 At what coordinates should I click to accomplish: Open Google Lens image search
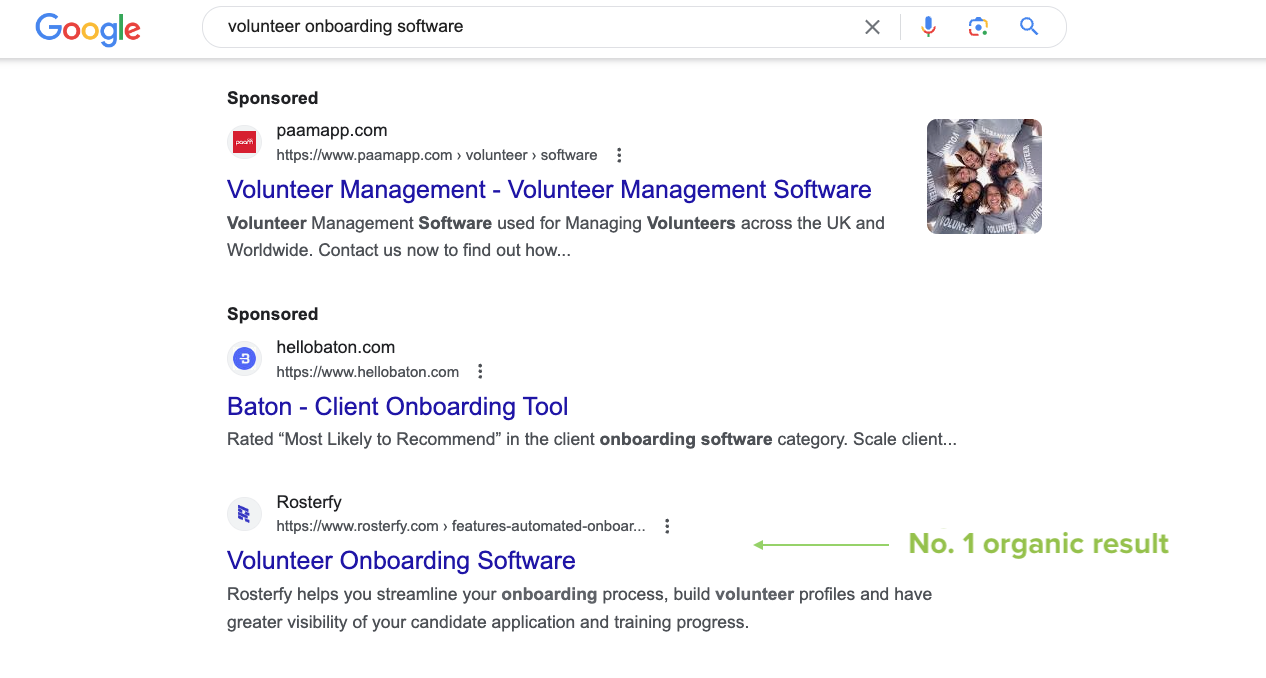pyautogui.click(x=978, y=27)
